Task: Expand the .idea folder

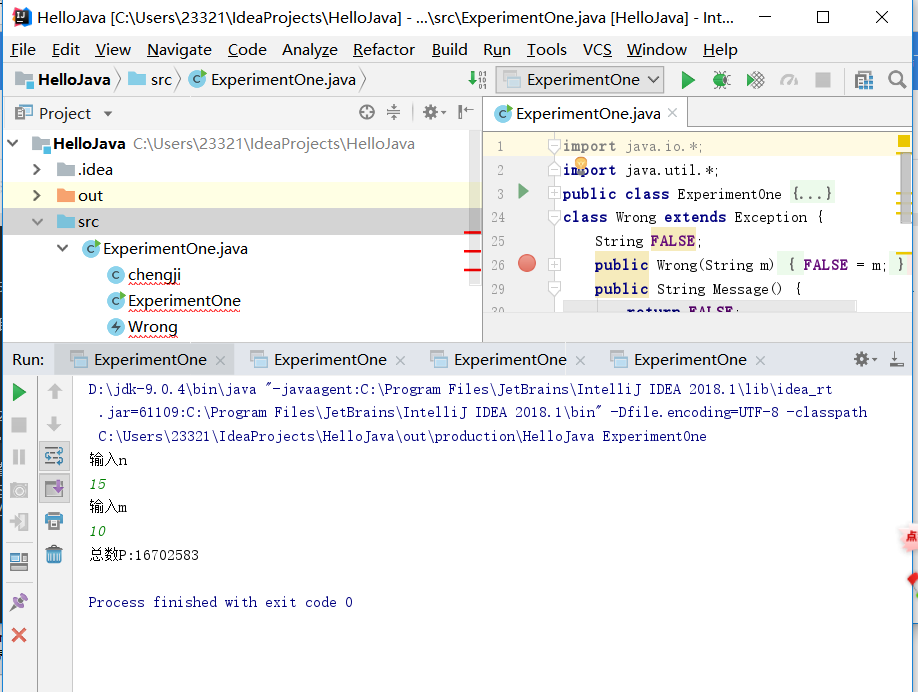Action: tap(37, 170)
